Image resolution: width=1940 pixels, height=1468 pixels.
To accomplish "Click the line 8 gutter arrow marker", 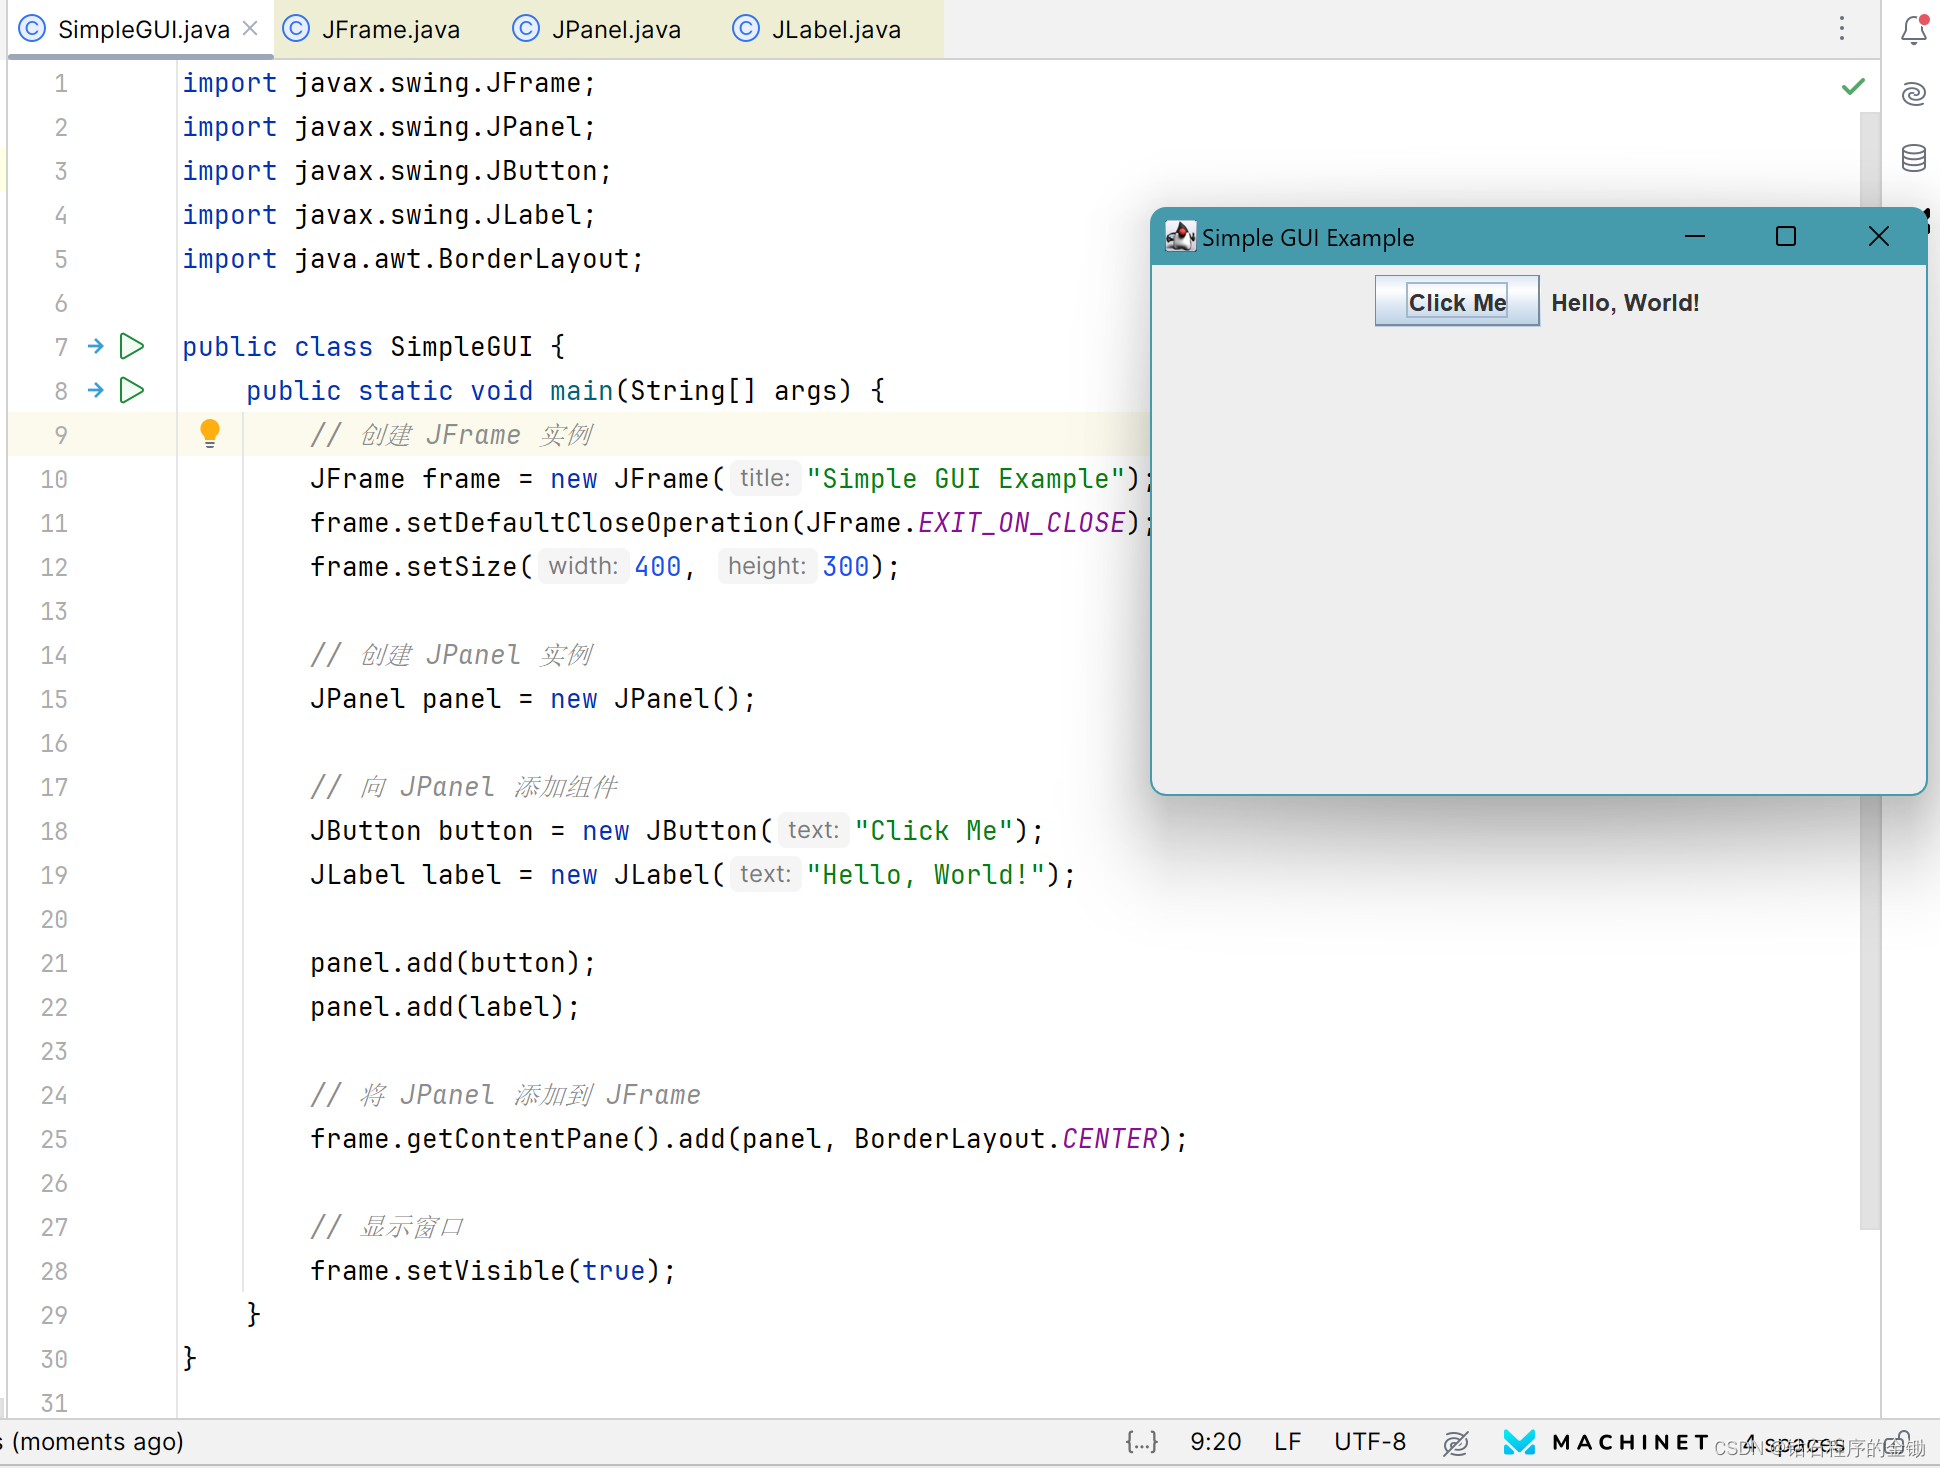I will coord(96,390).
